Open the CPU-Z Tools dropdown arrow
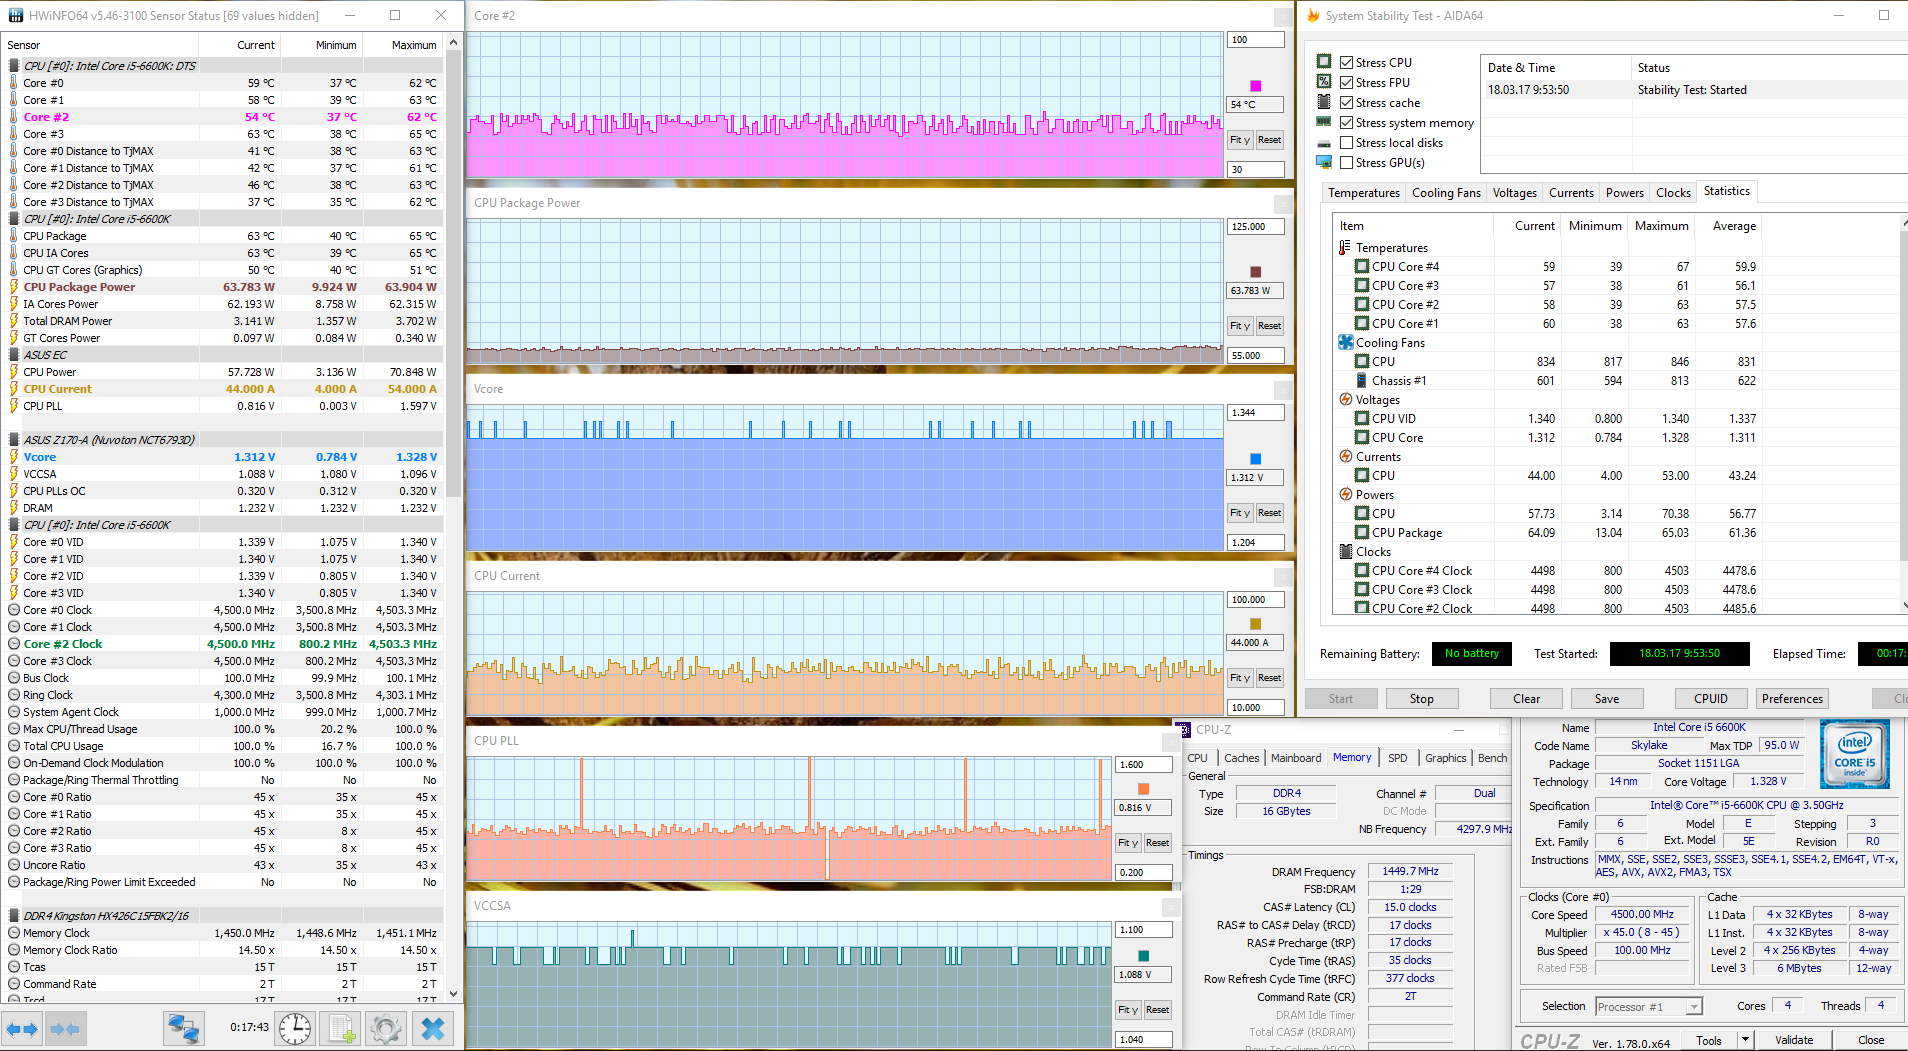Screen dimensions: 1908x1051 (x=1745, y=1040)
